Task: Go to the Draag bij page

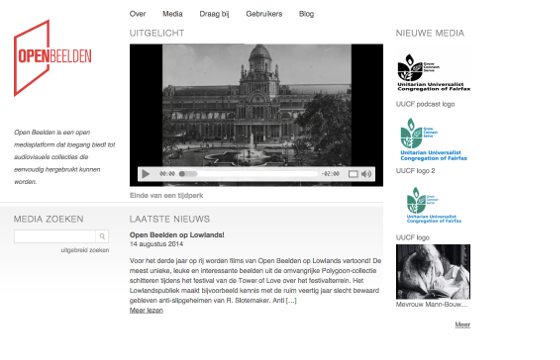Action: point(214,14)
